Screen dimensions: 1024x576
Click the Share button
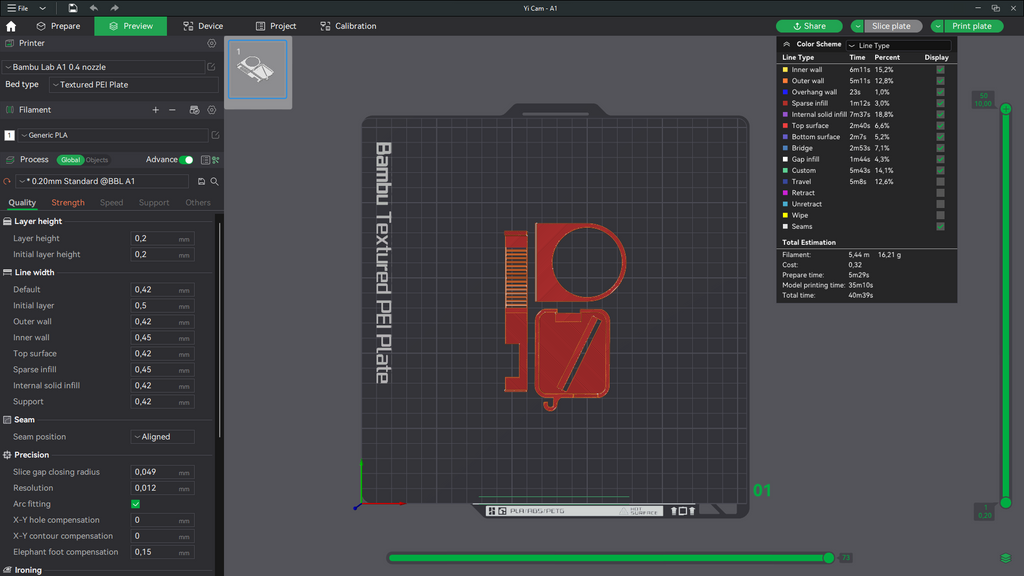809,26
